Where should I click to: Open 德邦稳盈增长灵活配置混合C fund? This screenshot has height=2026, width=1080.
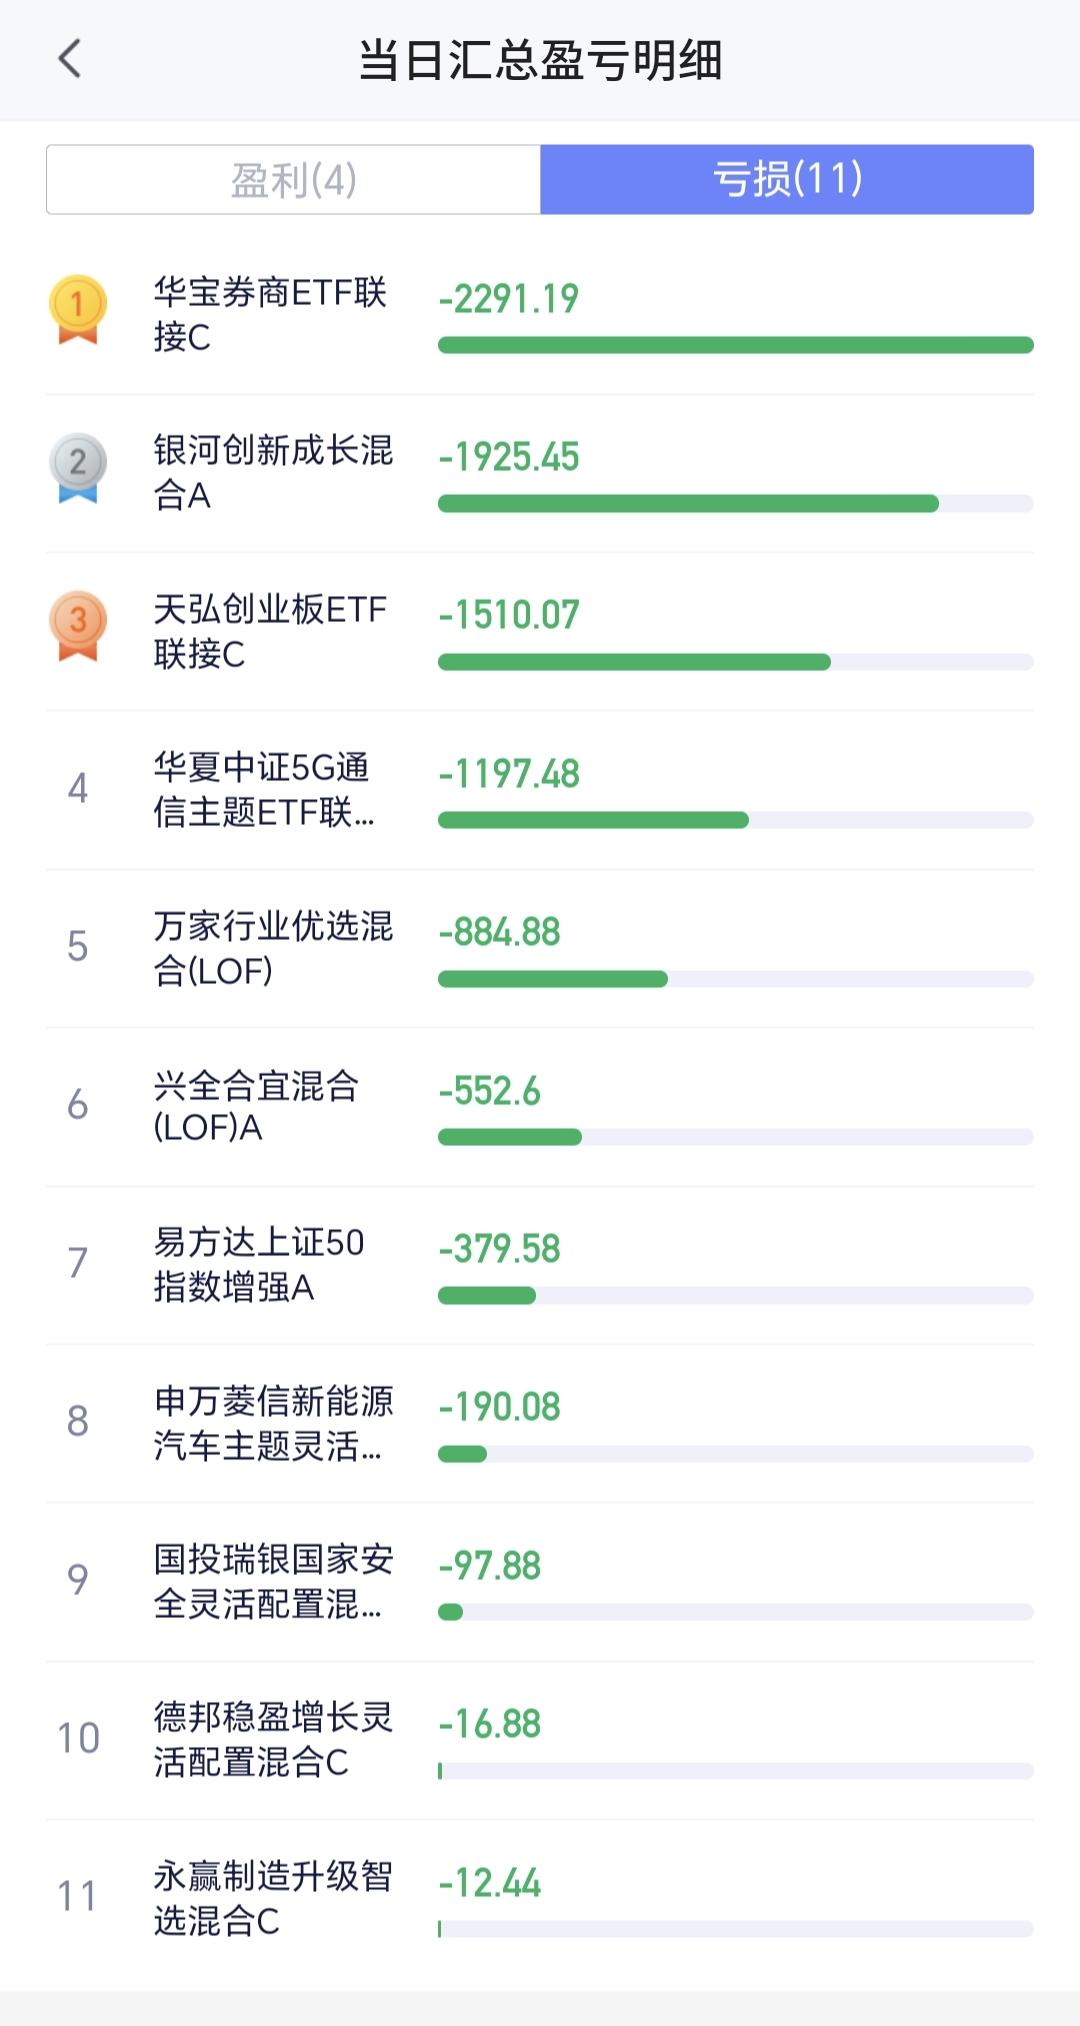click(x=272, y=1739)
